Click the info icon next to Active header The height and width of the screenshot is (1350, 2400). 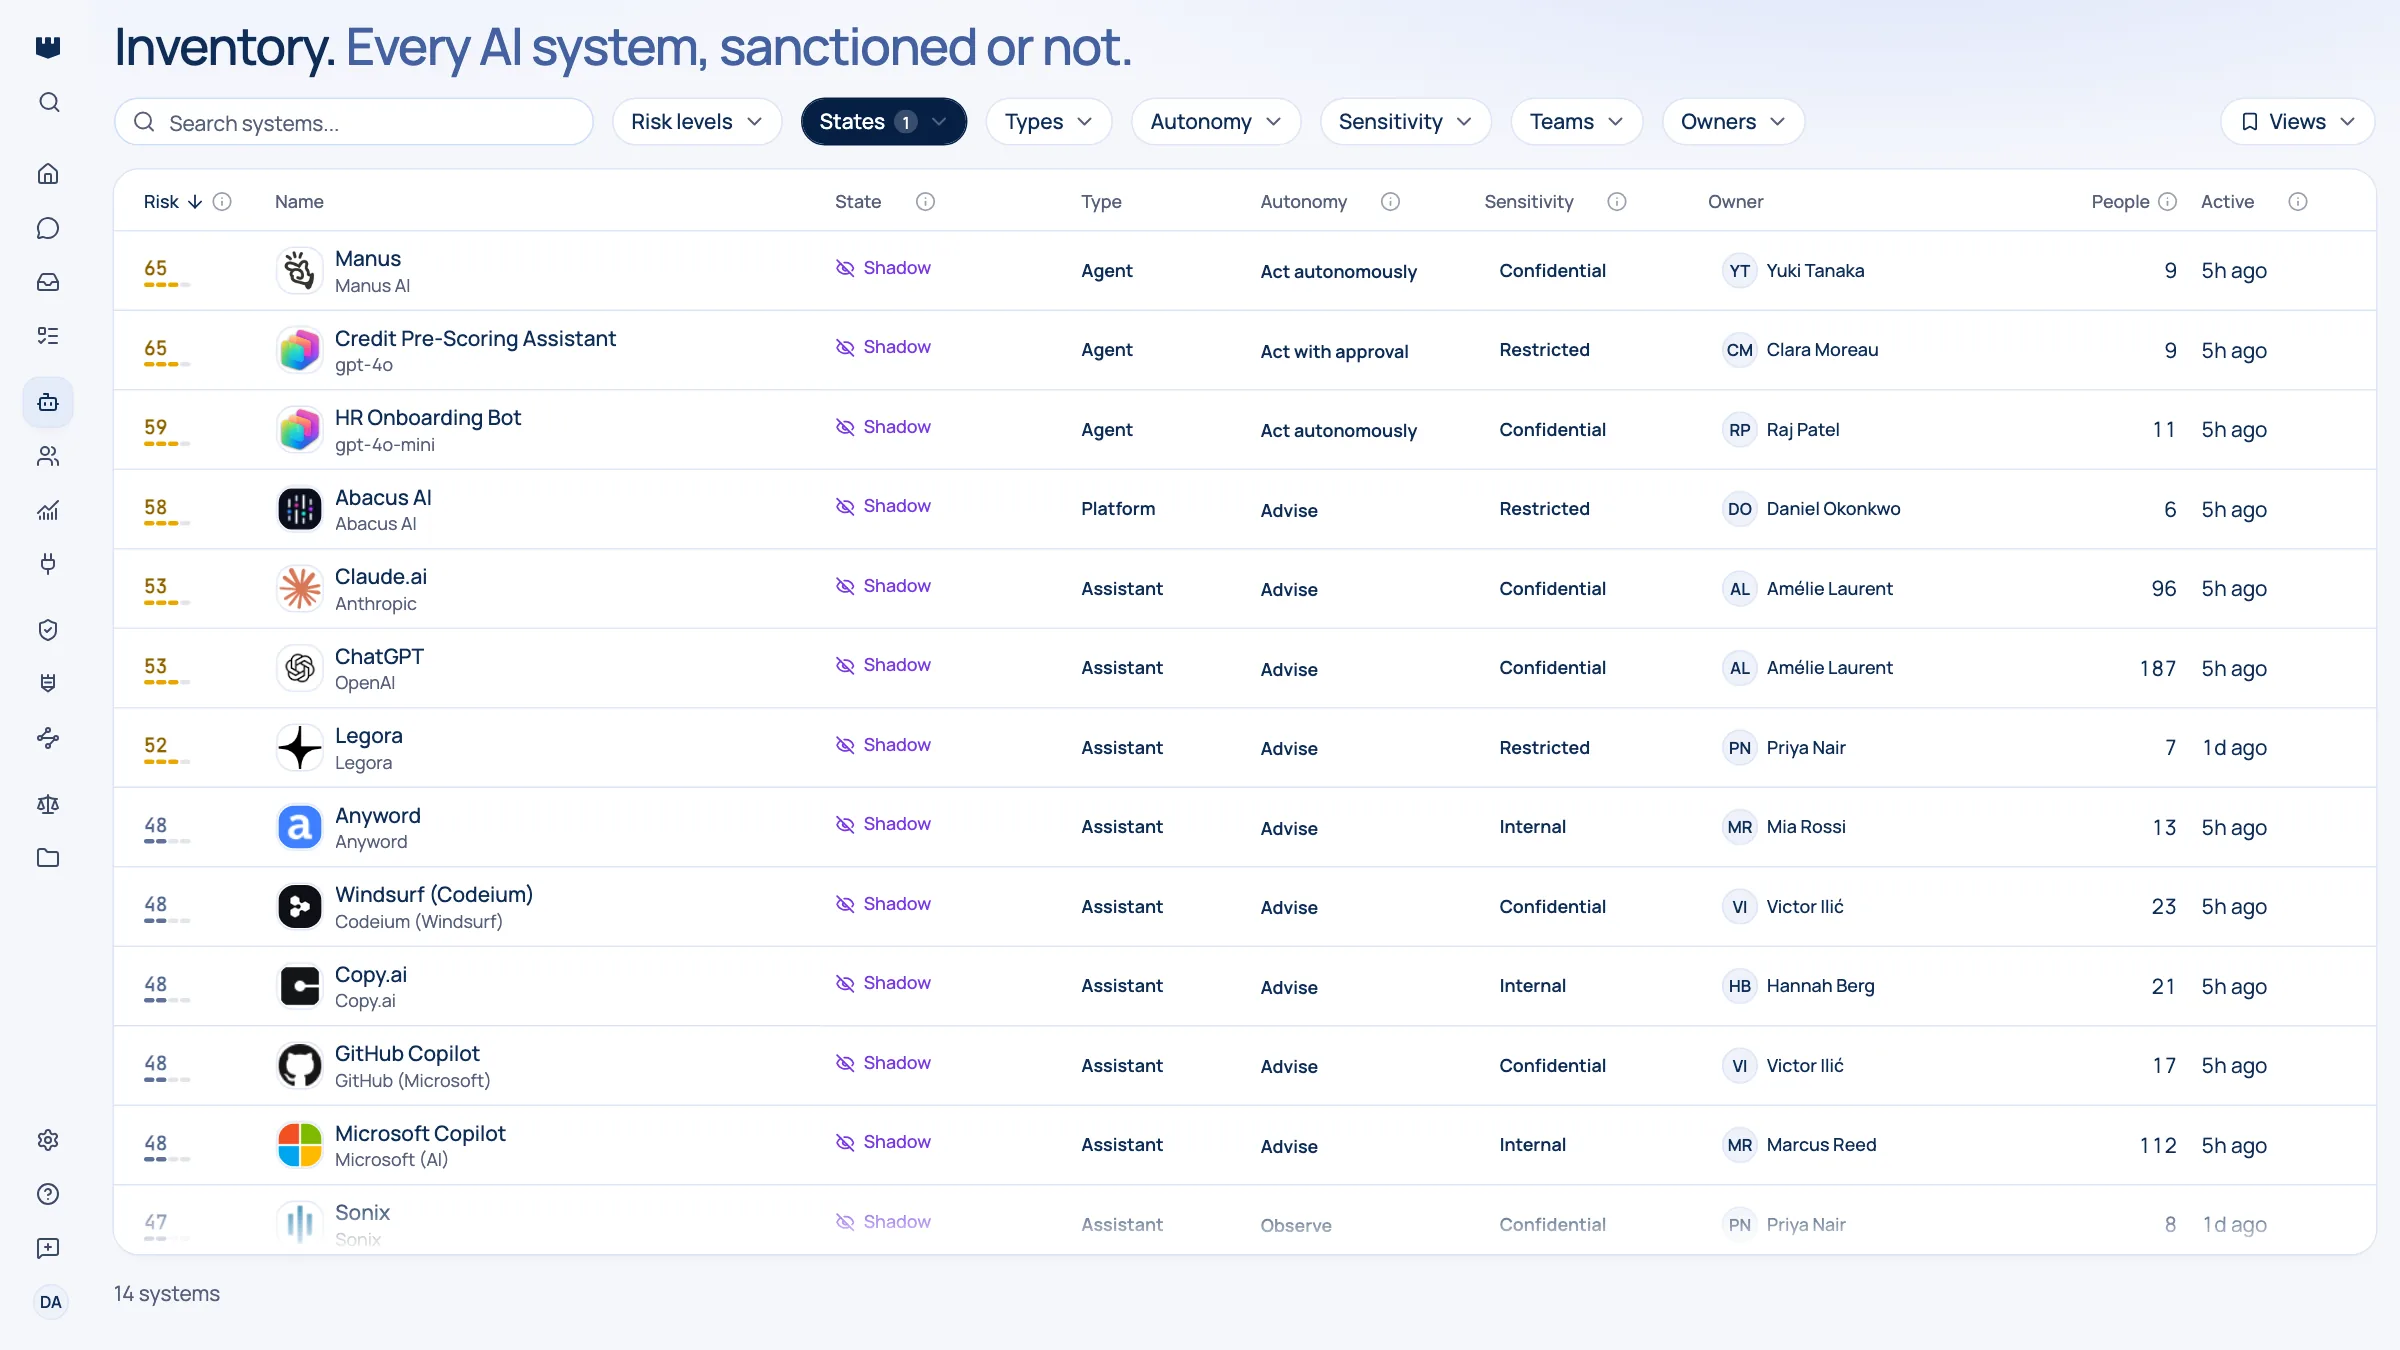(x=2298, y=202)
